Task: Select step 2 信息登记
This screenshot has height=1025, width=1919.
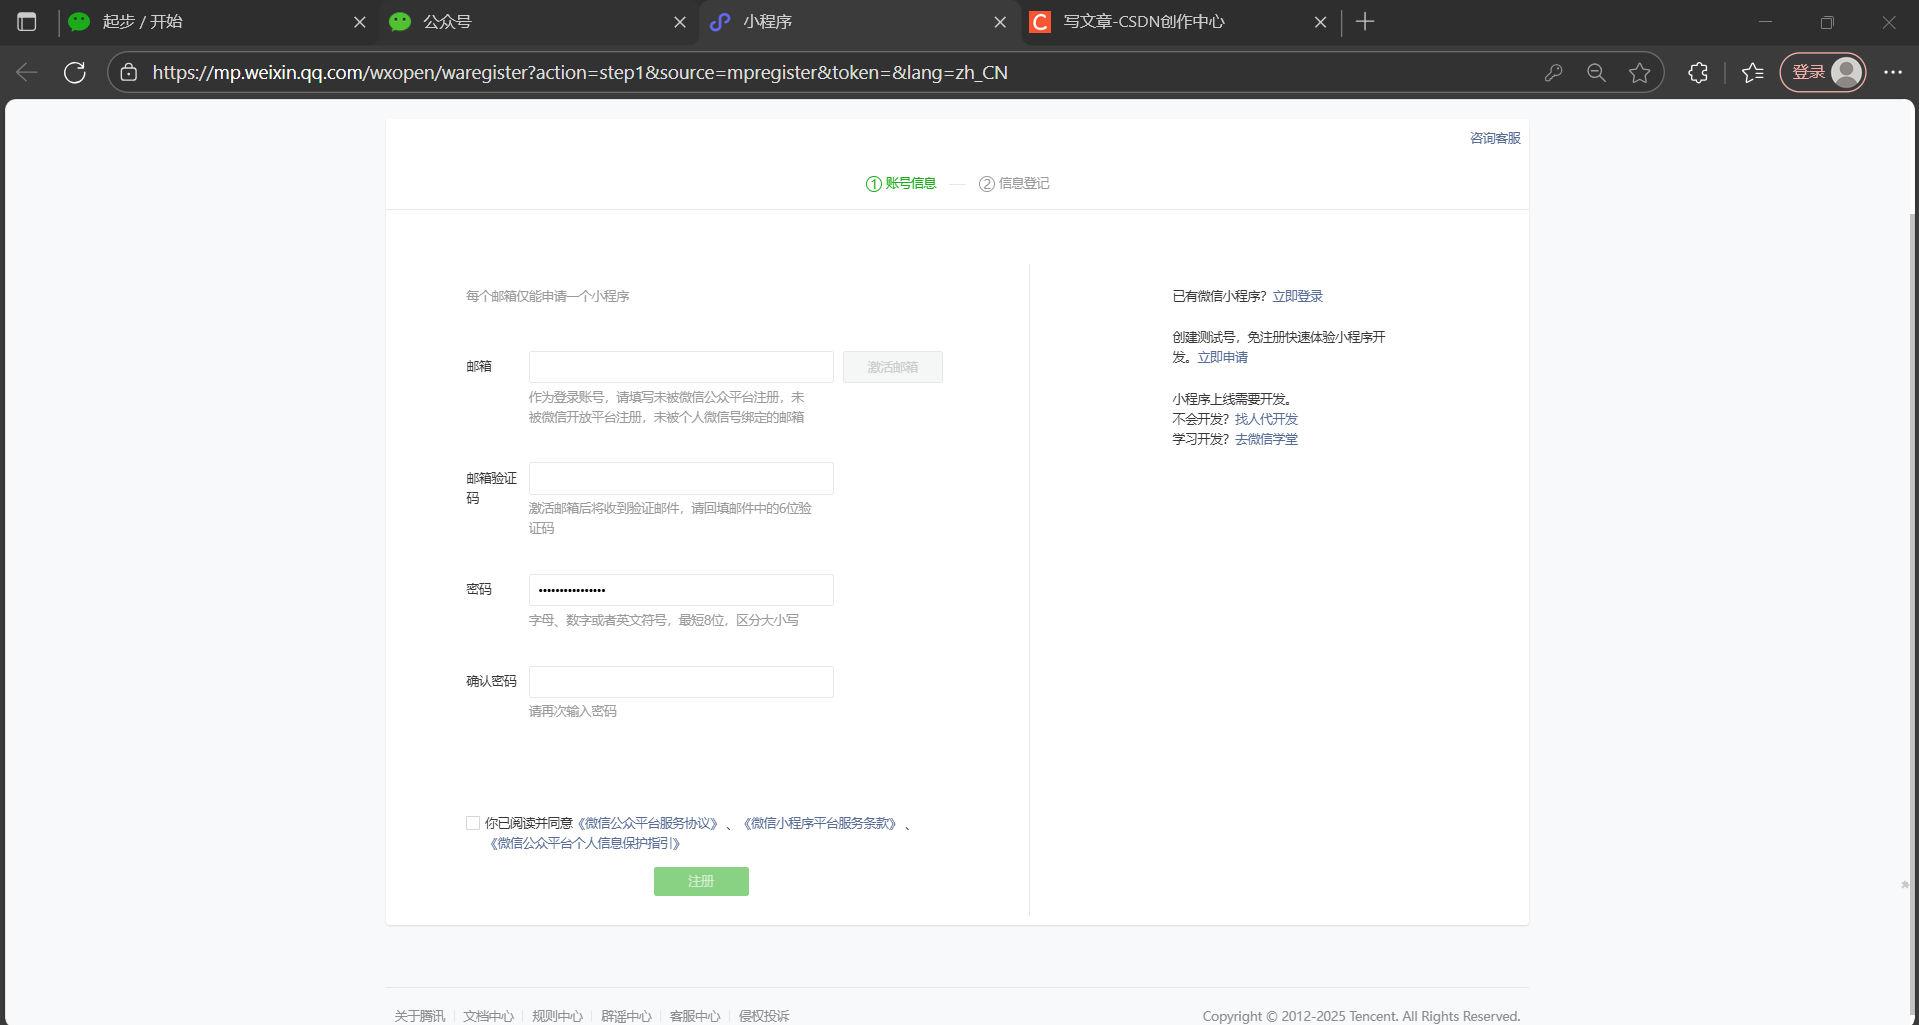Action: coord(1014,183)
